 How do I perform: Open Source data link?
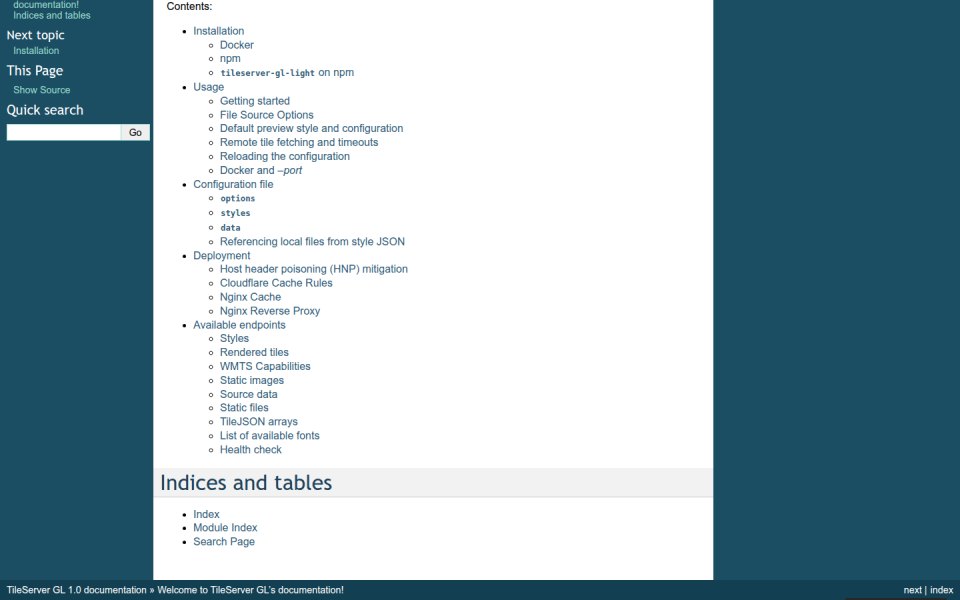(x=249, y=394)
